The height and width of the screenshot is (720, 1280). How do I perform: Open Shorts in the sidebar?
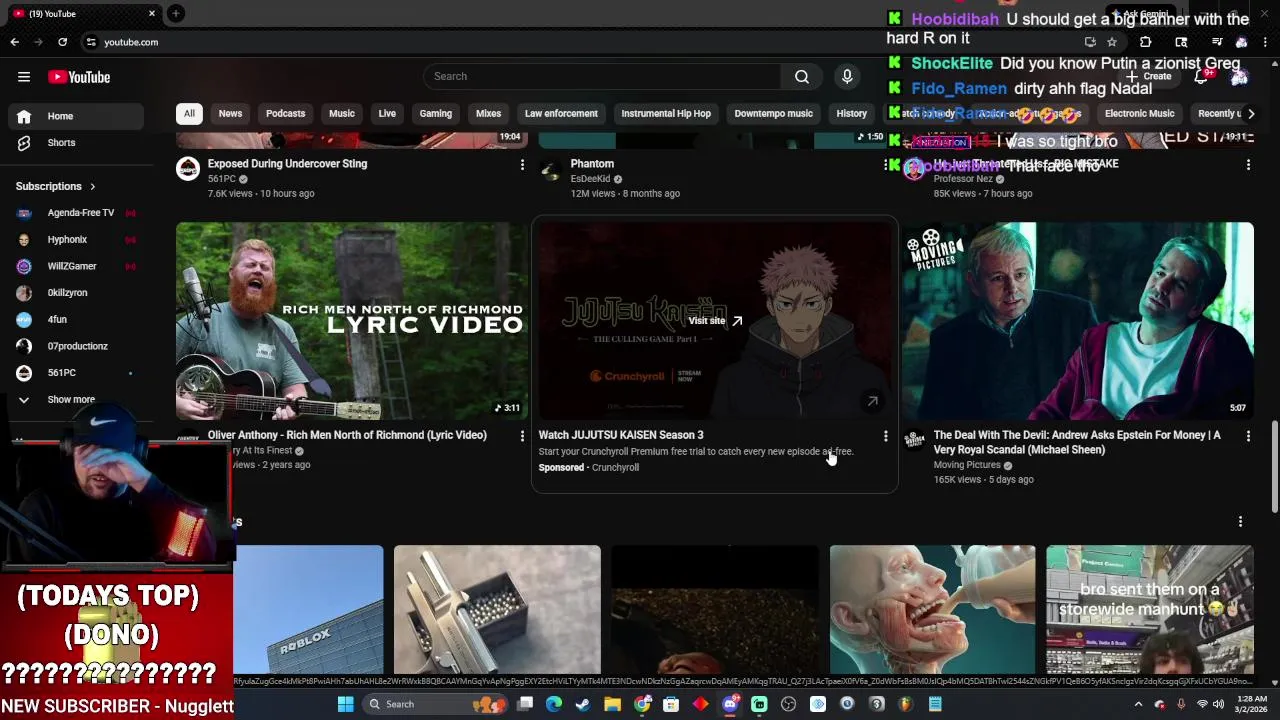(61, 143)
